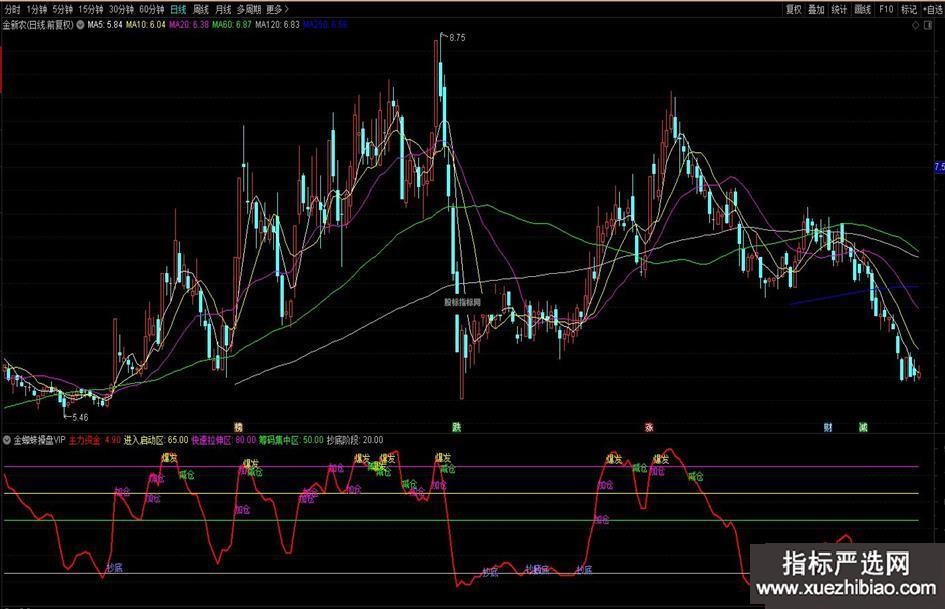Click the 5.46 low price label
The image size is (945, 609).
tap(80, 417)
